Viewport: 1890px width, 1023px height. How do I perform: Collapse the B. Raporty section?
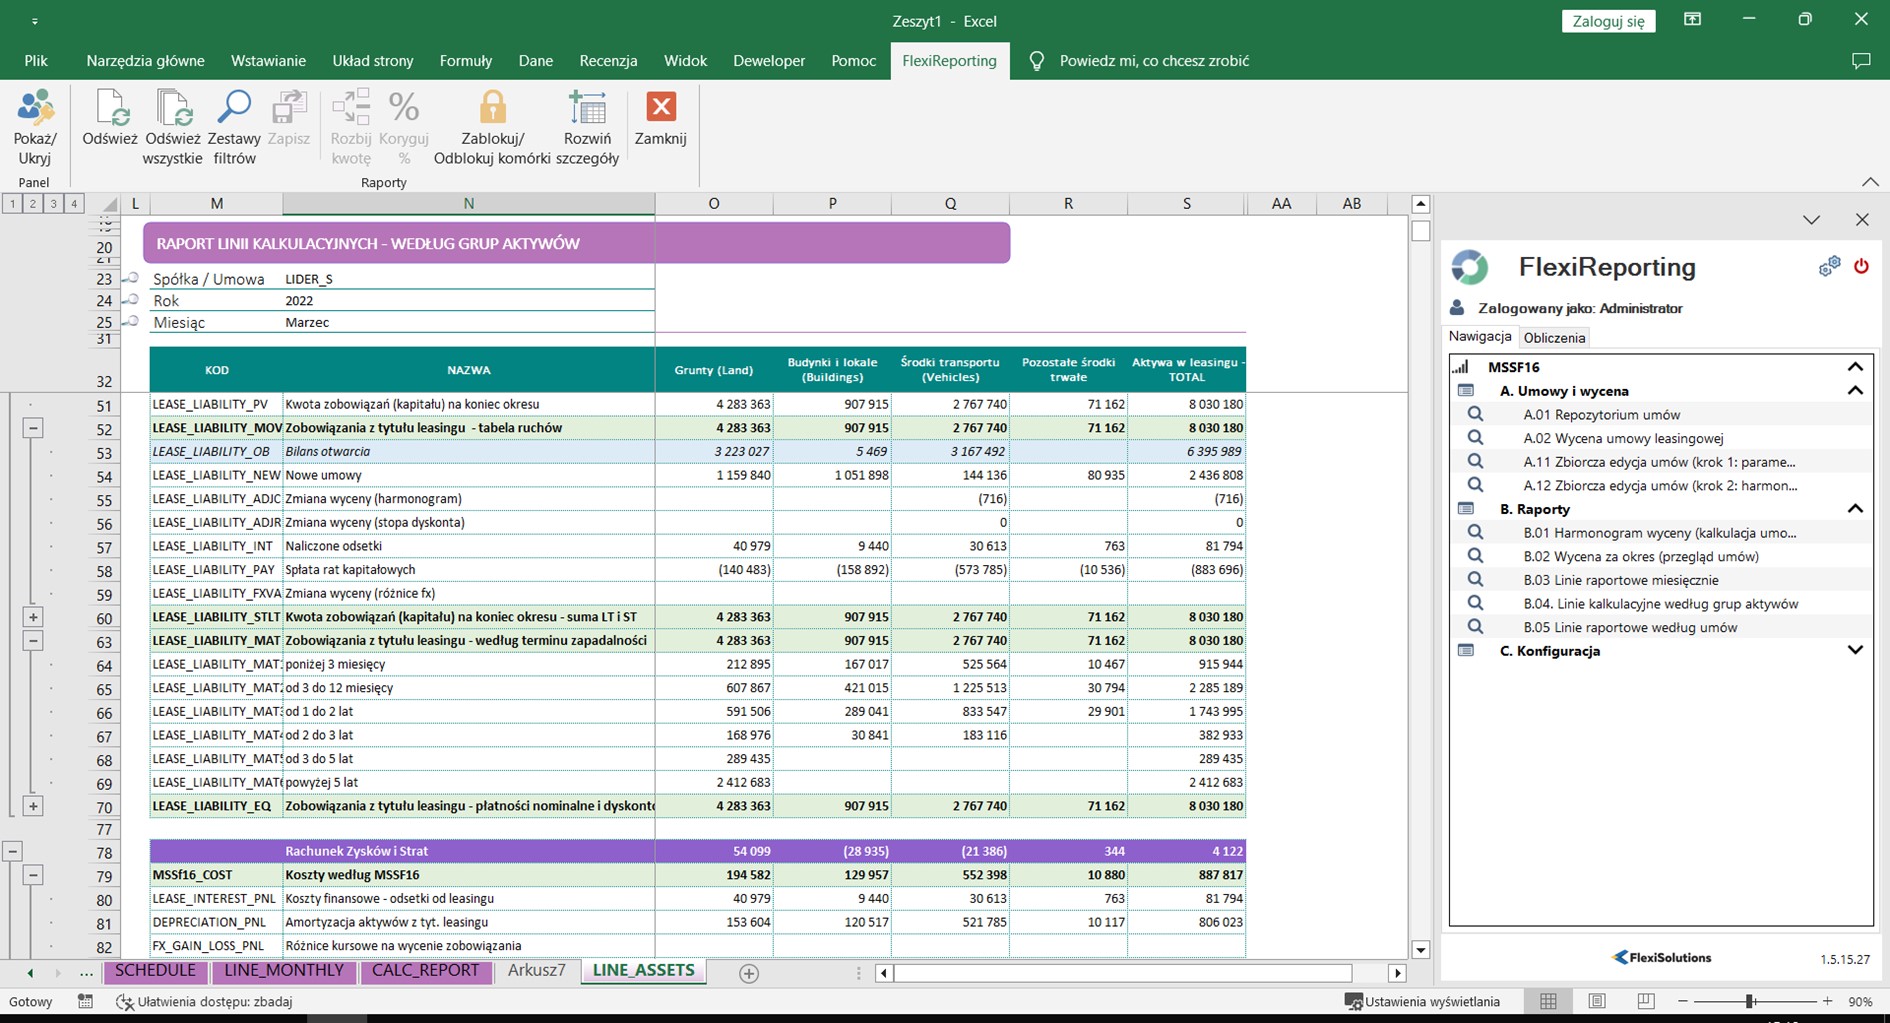(x=1855, y=509)
